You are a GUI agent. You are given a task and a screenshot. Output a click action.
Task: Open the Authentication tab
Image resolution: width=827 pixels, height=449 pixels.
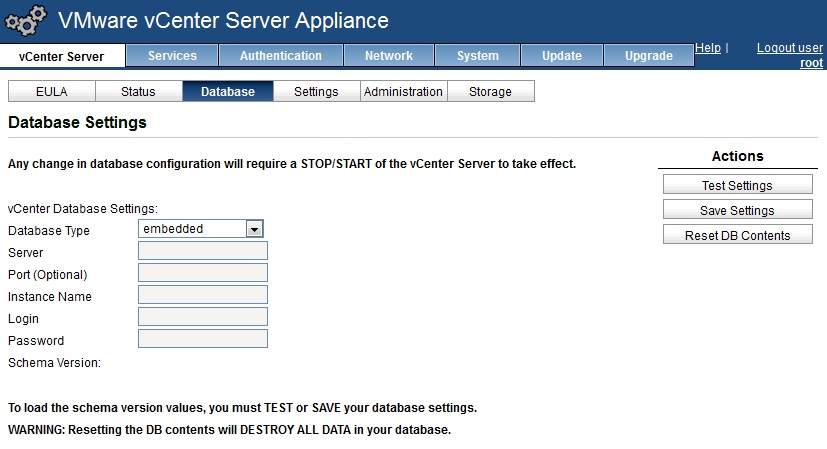281,55
